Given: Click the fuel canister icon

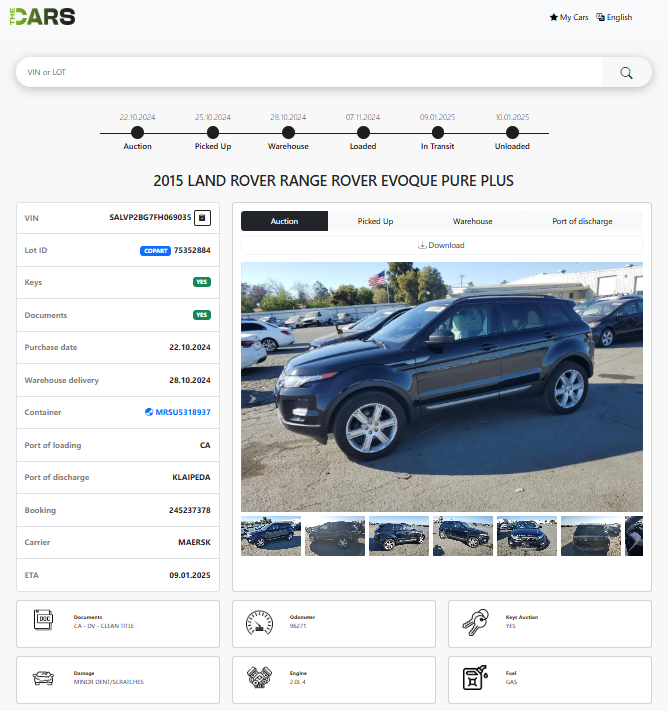Looking at the screenshot, I should click(475, 678).
